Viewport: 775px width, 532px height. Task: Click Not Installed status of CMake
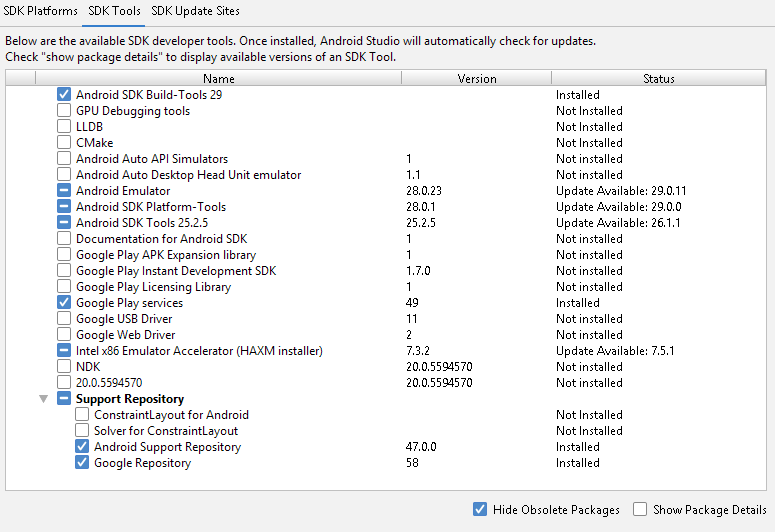point(589,142)
